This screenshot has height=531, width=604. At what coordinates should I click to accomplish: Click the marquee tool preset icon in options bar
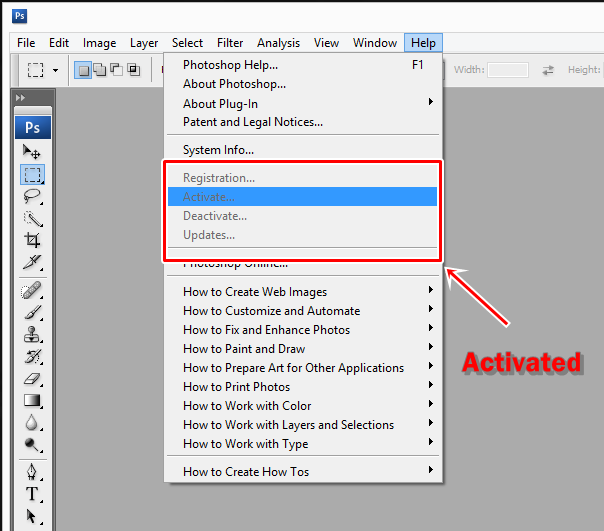(x=35, y=70)
